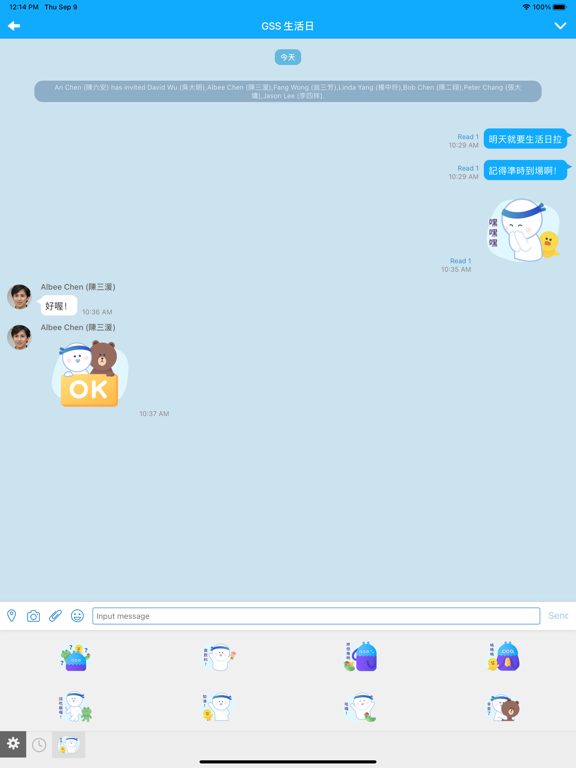Pick the white character hugging brown bear sticker

(504, 708)
